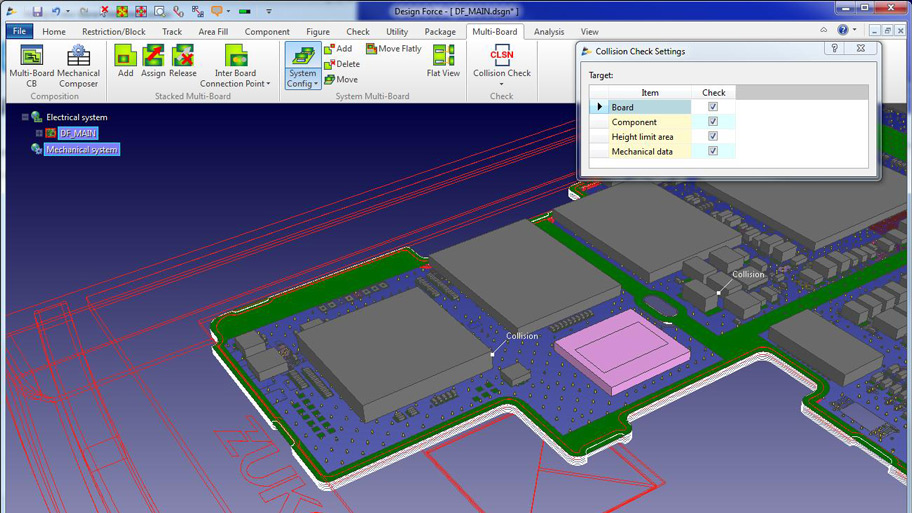Screen dimensions: 912x513
Task: Run the CLSN Collision Check
Action: tap(502, 61)
